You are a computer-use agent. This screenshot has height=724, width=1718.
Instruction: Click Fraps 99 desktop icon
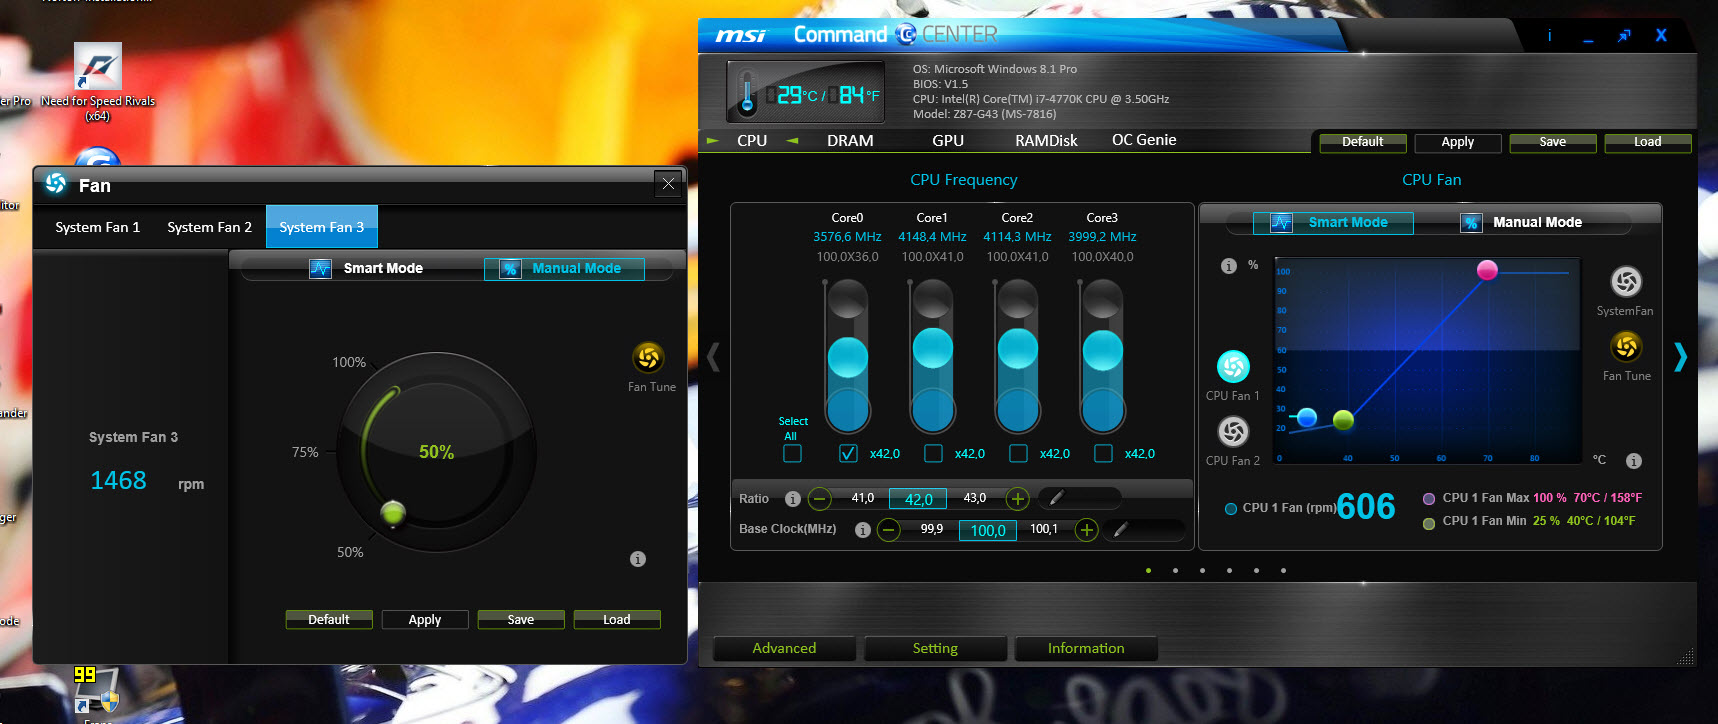(96, 692)
